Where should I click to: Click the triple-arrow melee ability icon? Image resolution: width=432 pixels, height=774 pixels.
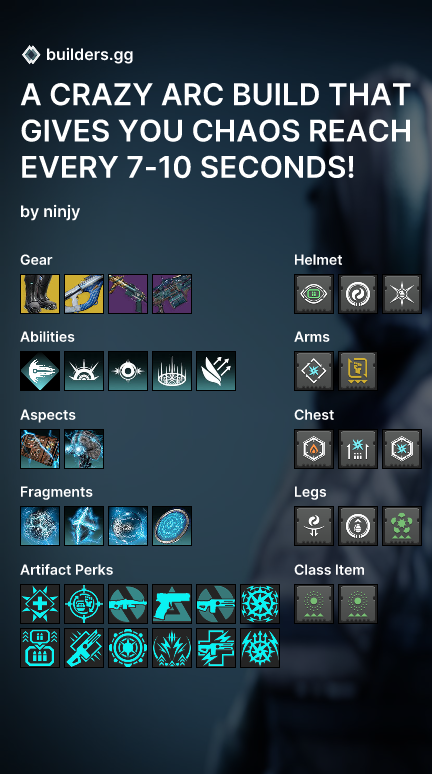click(x=216, y=371)
